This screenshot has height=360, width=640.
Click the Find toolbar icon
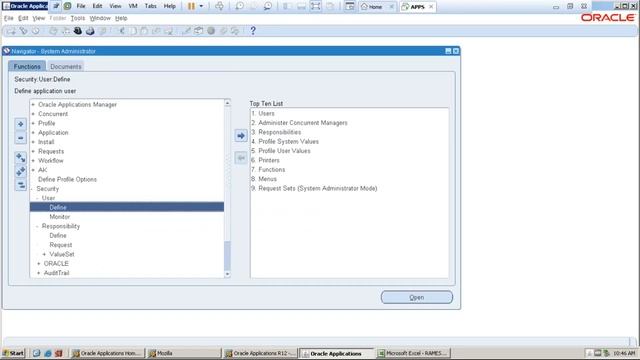pyautogui.click(x=23, y=31)
